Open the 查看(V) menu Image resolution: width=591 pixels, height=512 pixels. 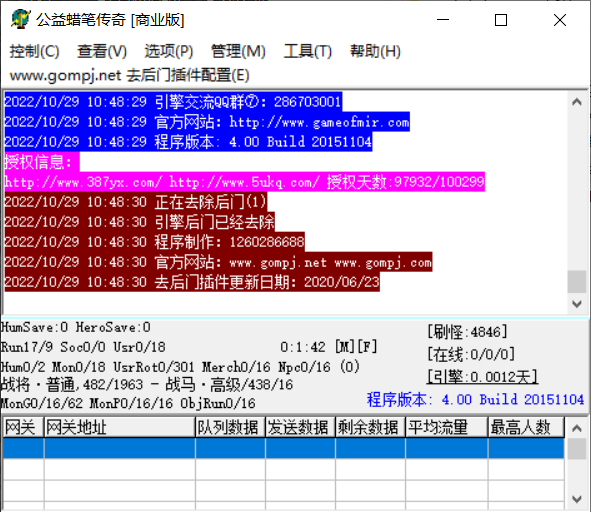click(x=102, y=51)
